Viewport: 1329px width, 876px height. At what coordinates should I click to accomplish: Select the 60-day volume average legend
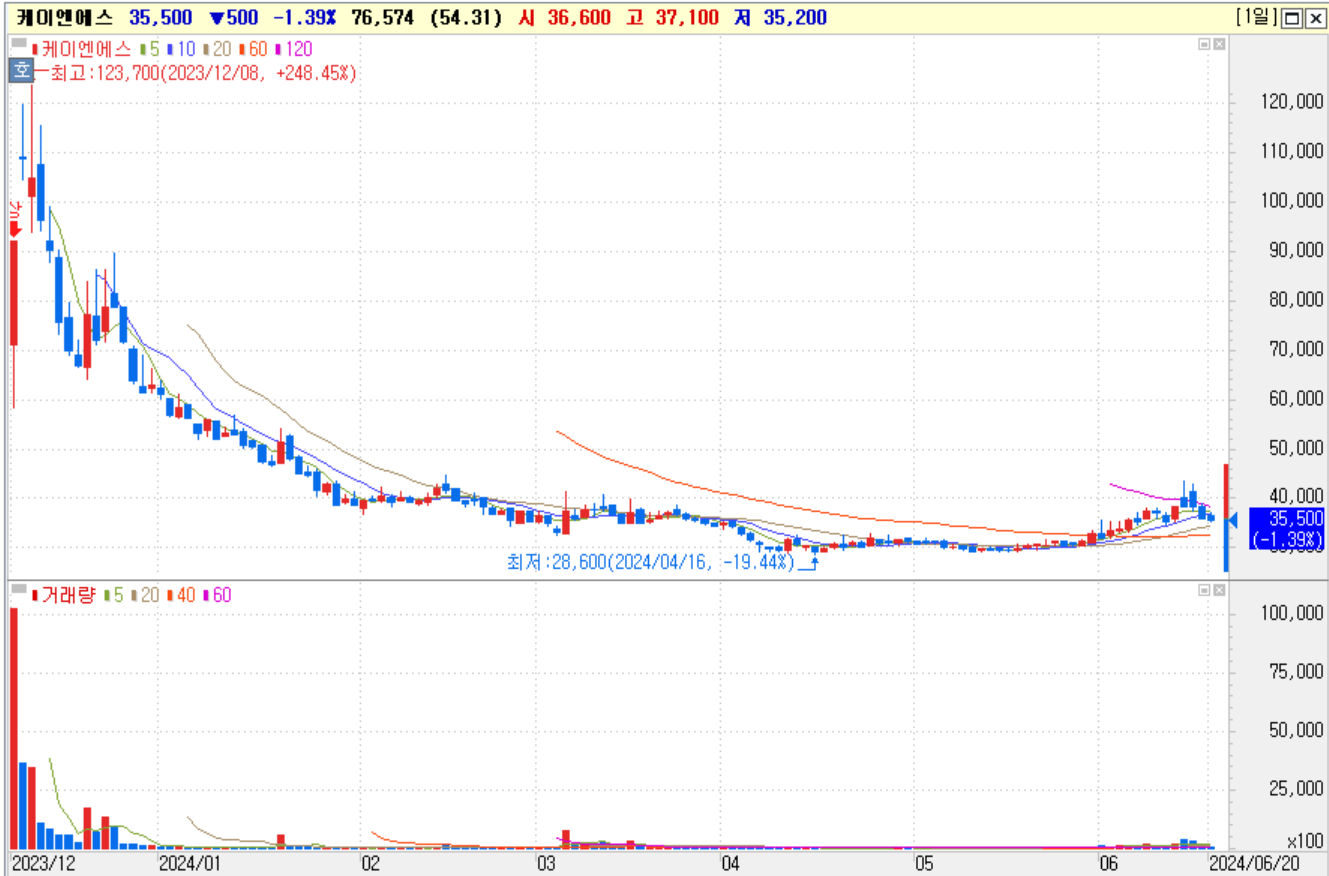[217, 595]
